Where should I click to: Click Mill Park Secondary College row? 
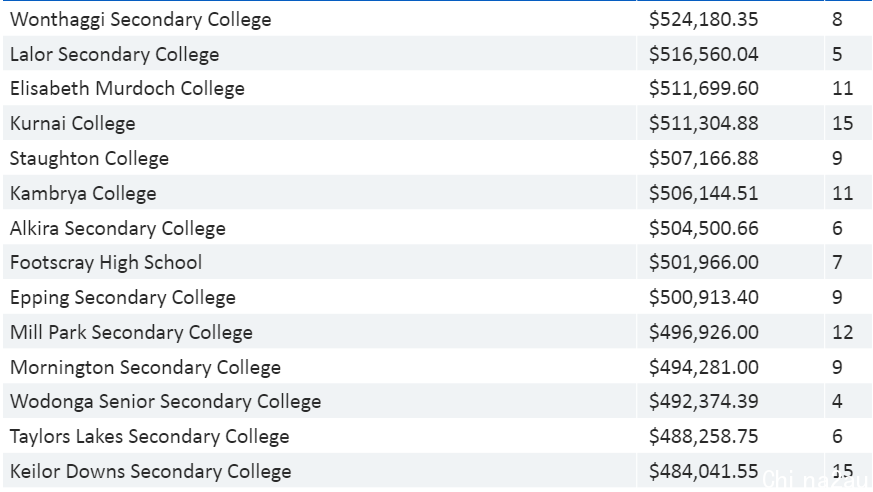click(436, 332)
